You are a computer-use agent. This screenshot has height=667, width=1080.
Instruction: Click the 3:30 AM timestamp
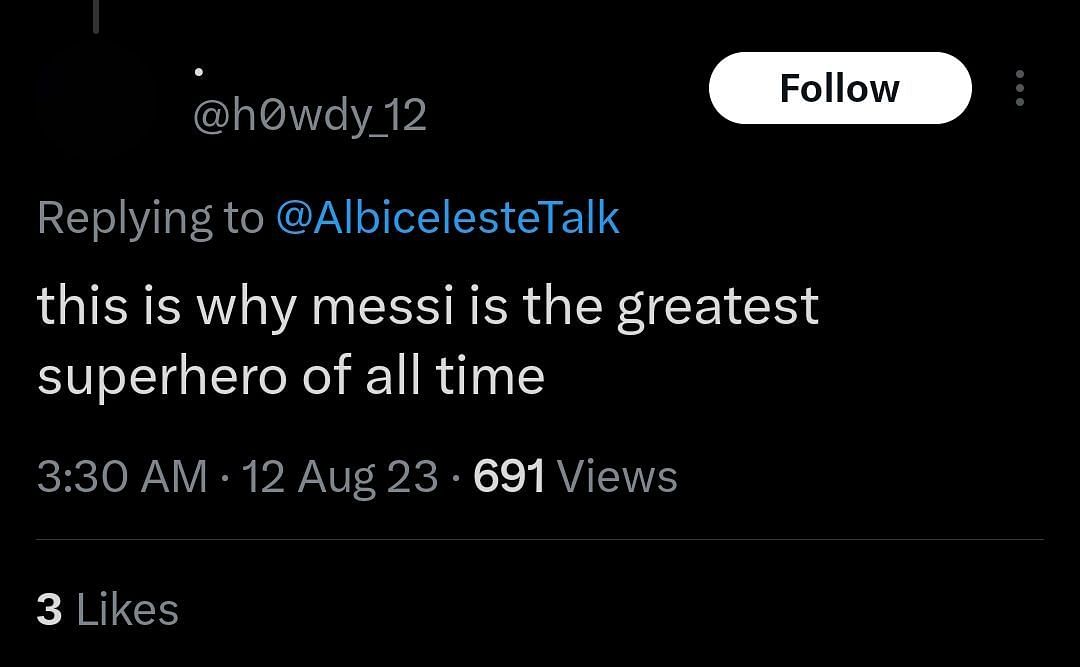point(122,477)
